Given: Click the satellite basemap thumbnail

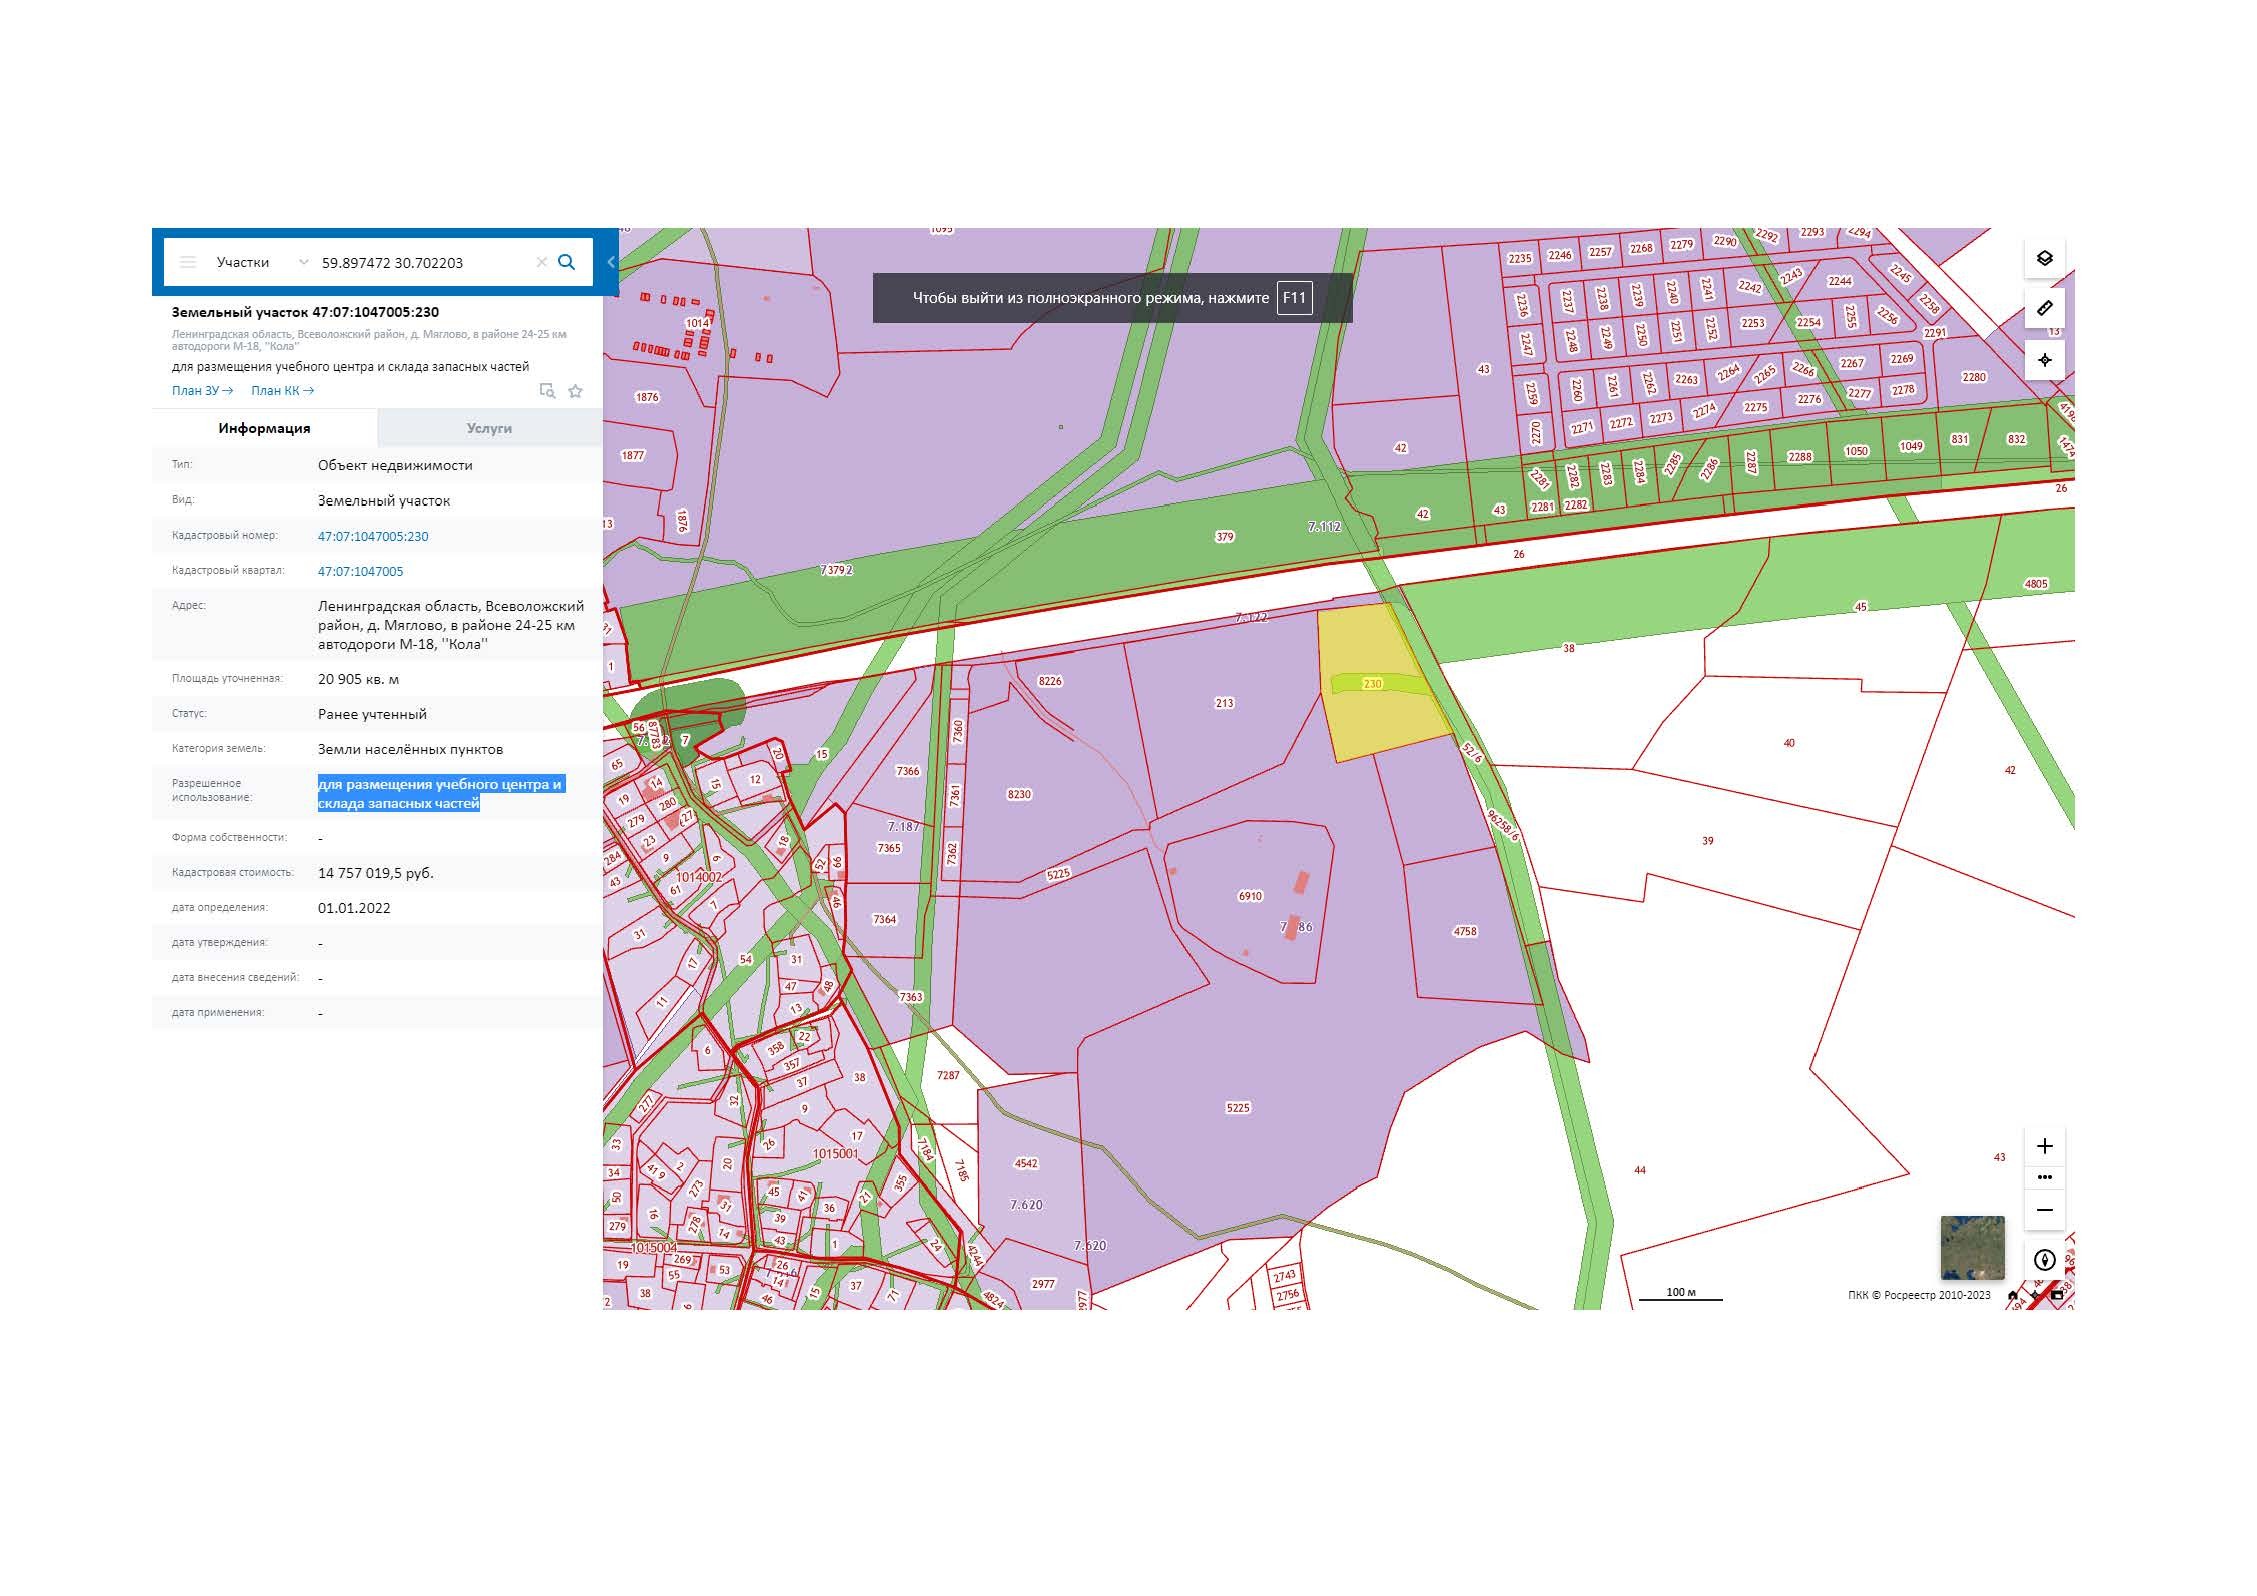Looking at the screenshot, I should click(x=1972, y=1247).
